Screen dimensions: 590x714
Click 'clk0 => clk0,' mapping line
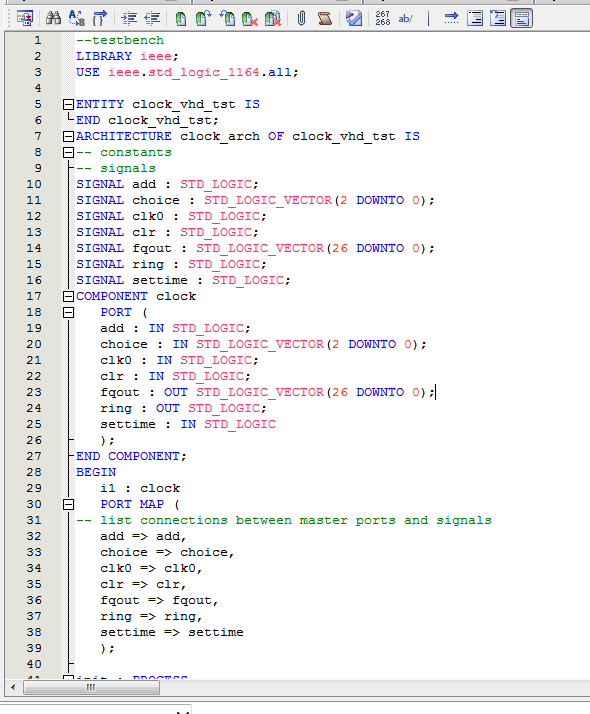151,568
